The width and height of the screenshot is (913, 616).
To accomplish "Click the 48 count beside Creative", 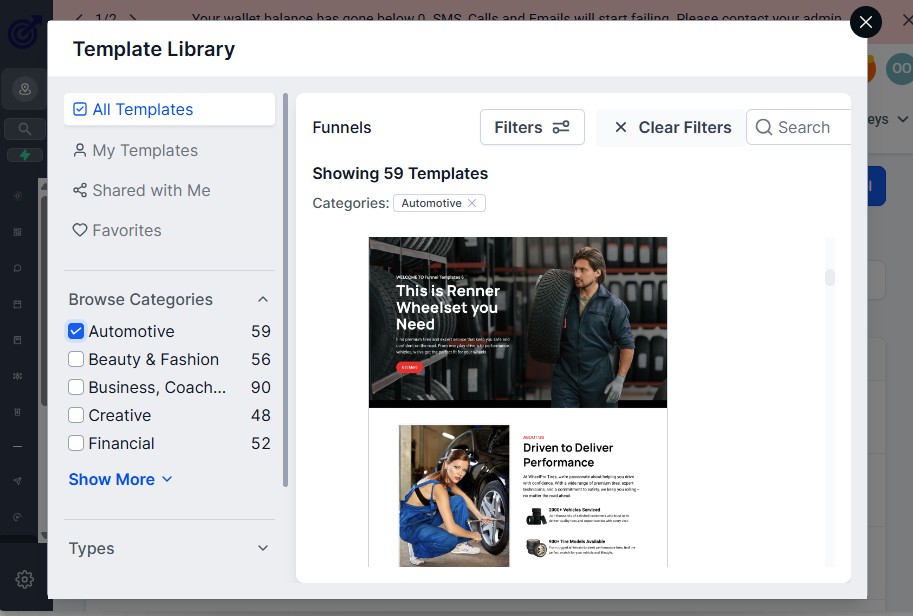I will click(261, 415).
